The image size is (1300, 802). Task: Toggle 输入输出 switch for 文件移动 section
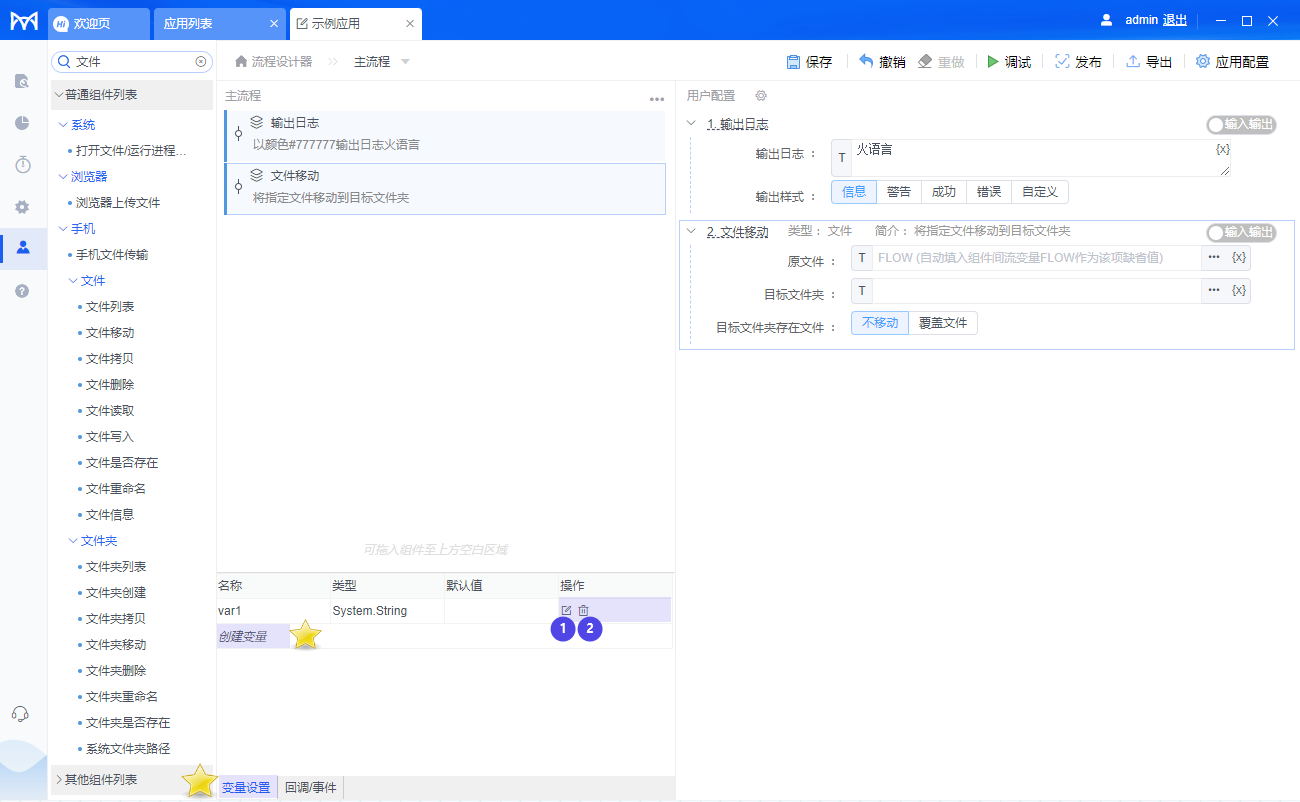pyautogui.click(x=1241, y=232)
